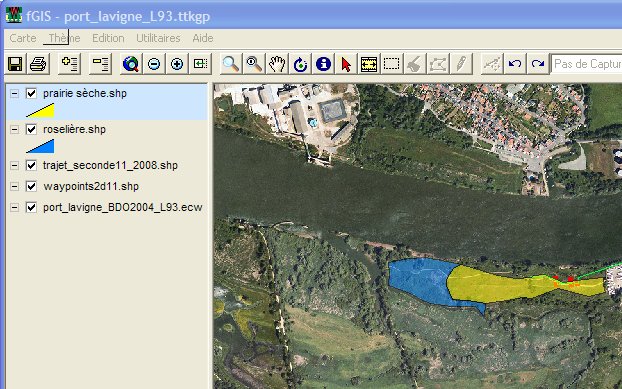Open the Aide menu
The width and height of the screenshot is (622, 389).
(x=203, y=38)
